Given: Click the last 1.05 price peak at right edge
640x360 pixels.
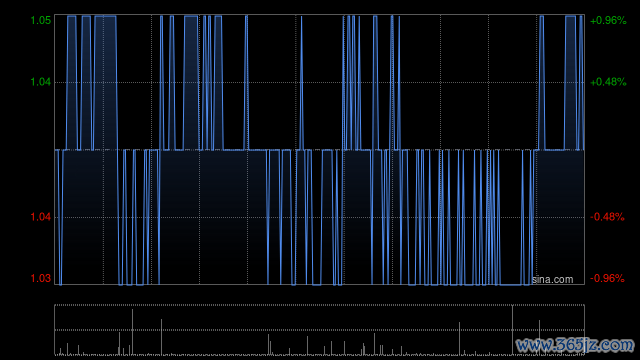Looking at the screenshot, I should pos(581,83).
